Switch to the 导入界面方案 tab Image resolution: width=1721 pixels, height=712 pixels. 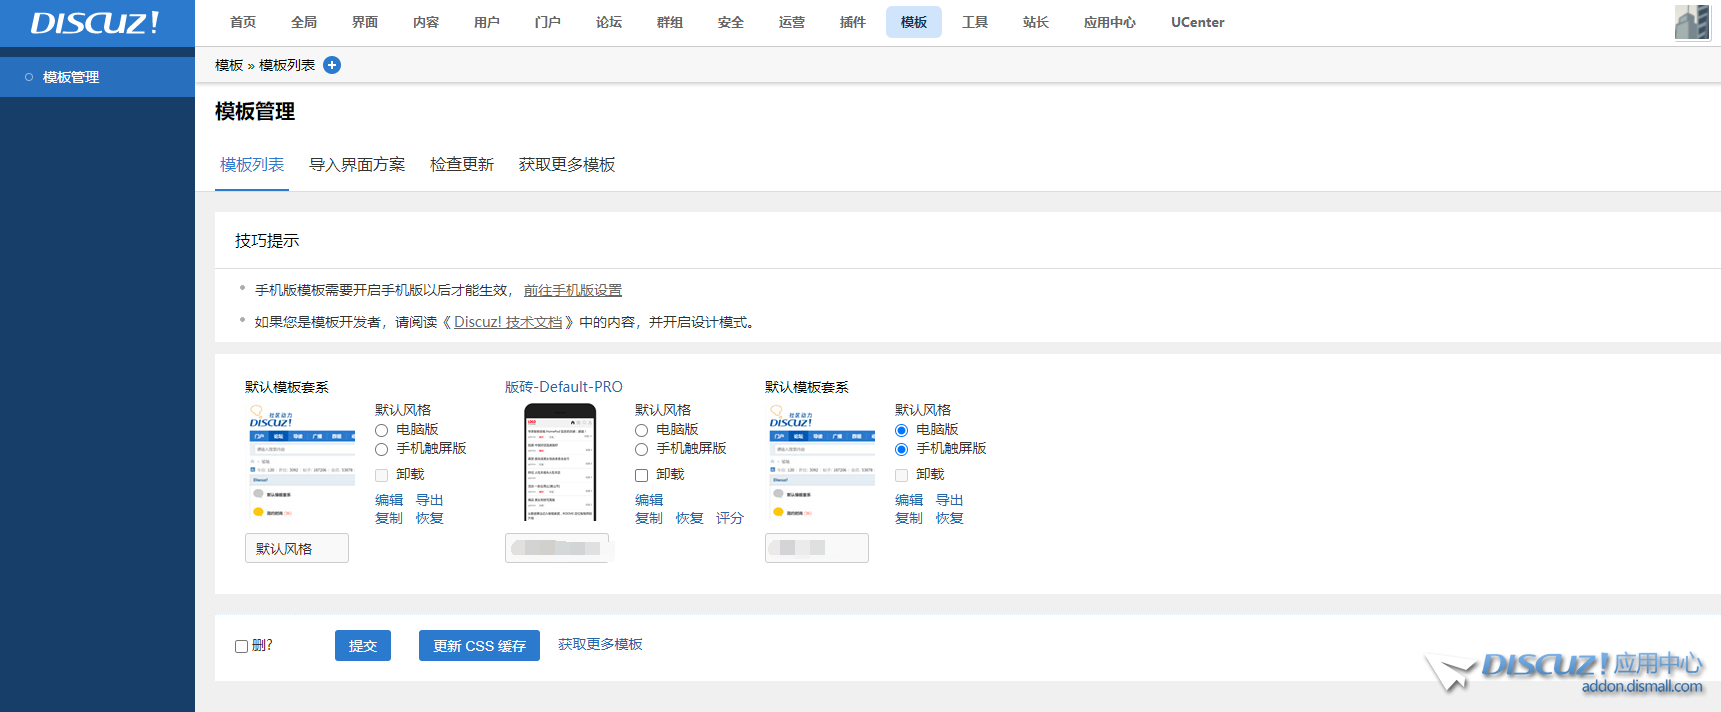pyautogui.click(x=357, y=165)
